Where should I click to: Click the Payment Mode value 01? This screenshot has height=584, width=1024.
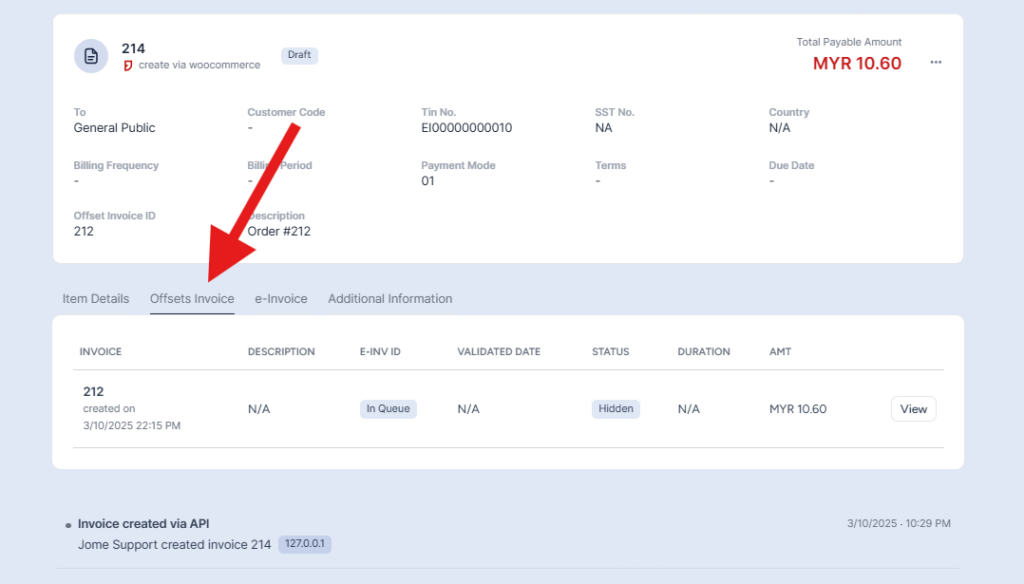[x=428, y=181]
